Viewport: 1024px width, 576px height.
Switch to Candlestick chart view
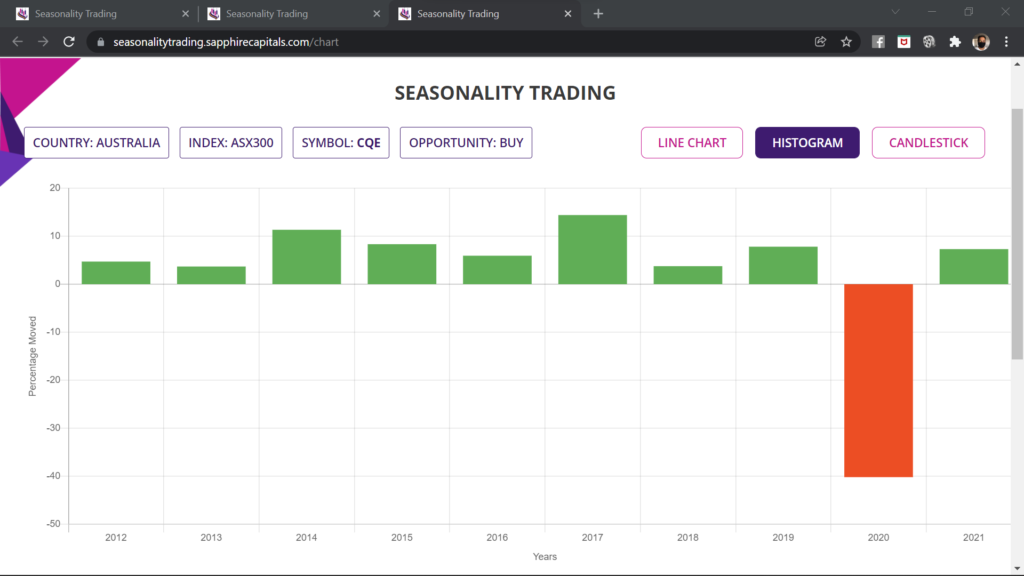click(928, 143)
